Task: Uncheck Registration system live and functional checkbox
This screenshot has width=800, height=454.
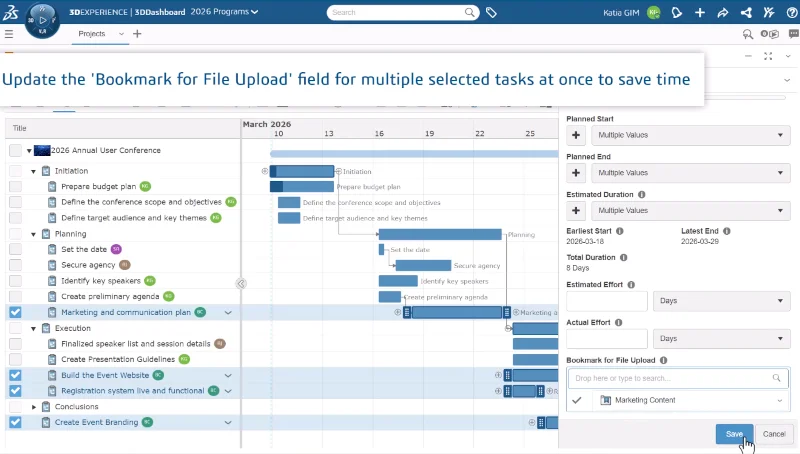Action: pyautogui.click(x=15, y=391)
